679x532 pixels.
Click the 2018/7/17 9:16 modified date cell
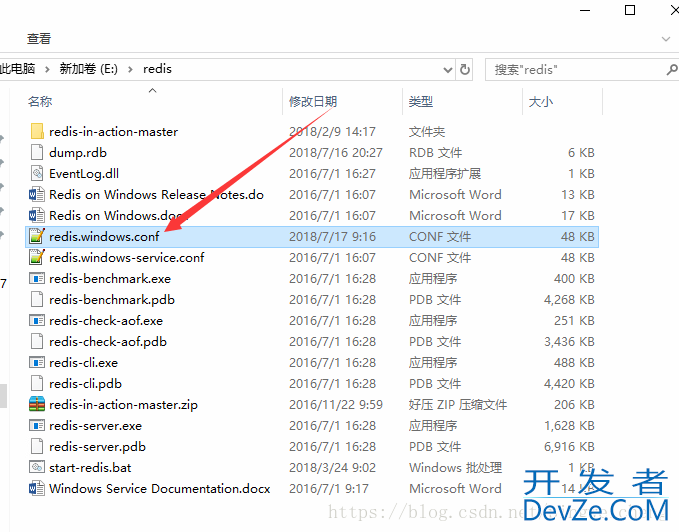point(332,236)
